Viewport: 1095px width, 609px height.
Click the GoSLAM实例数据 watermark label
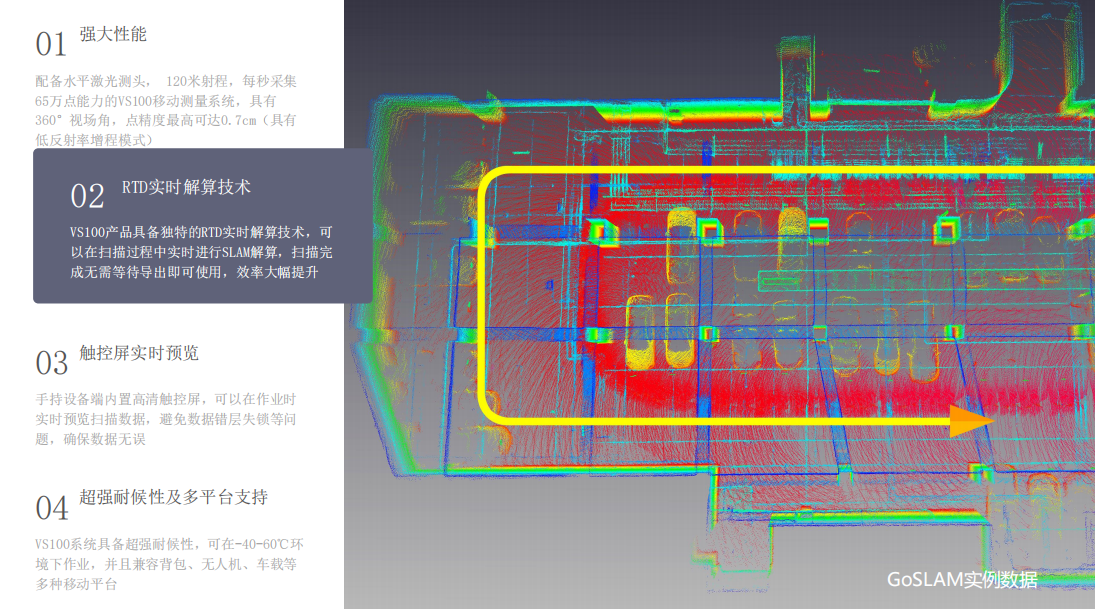[x=962, y=580]
